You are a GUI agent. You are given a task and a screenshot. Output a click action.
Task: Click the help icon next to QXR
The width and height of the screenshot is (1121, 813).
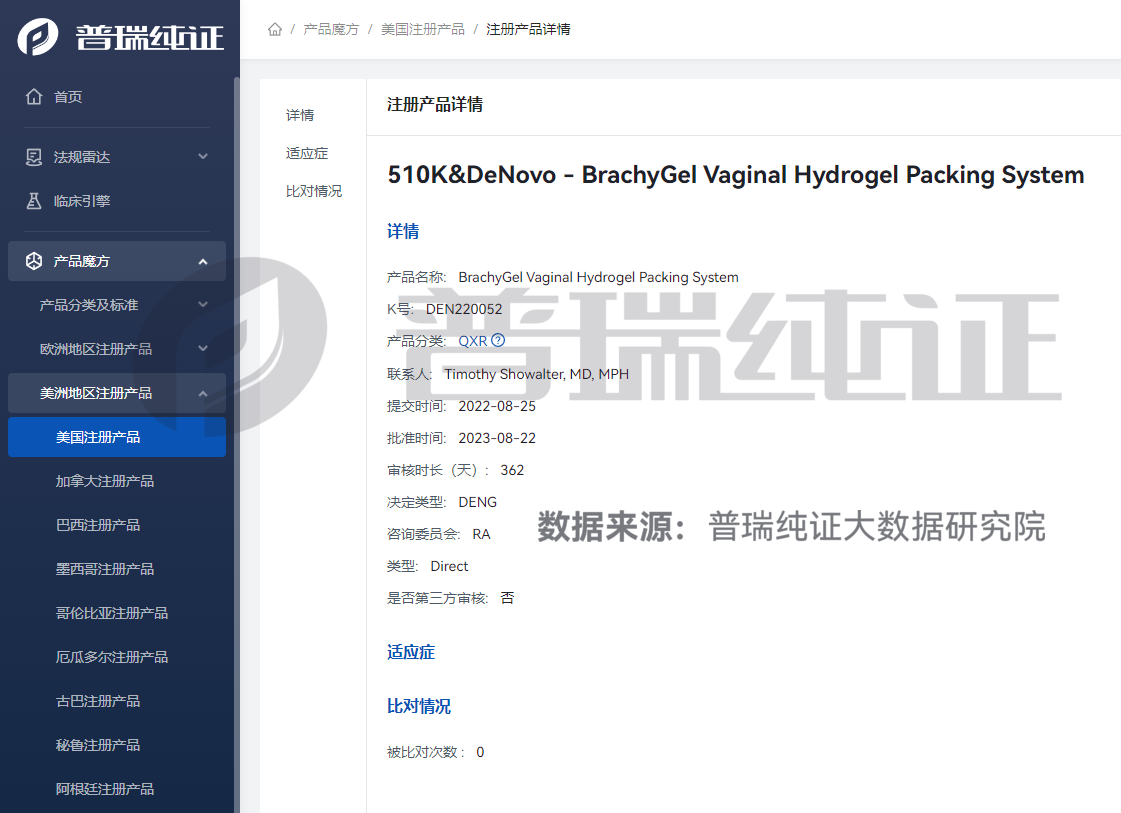(x=498, y=340)
